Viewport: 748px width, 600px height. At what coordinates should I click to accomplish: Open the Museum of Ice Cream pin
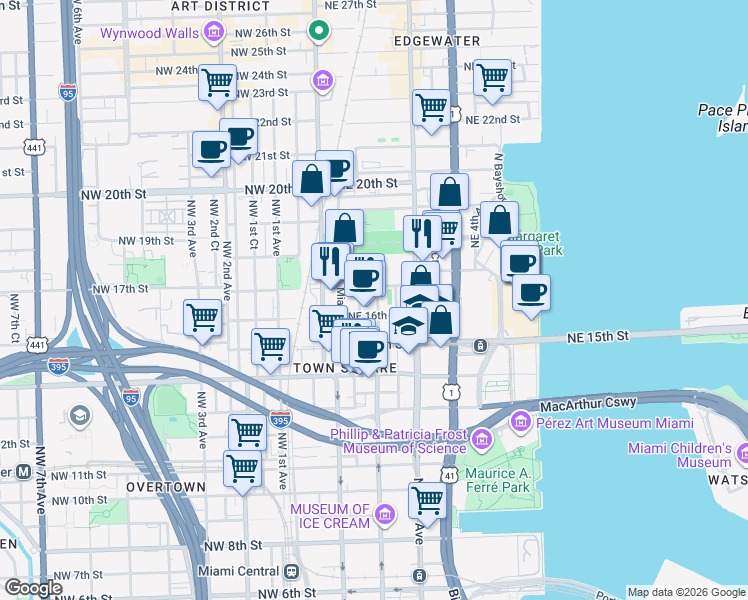click(x=384, y=515)
